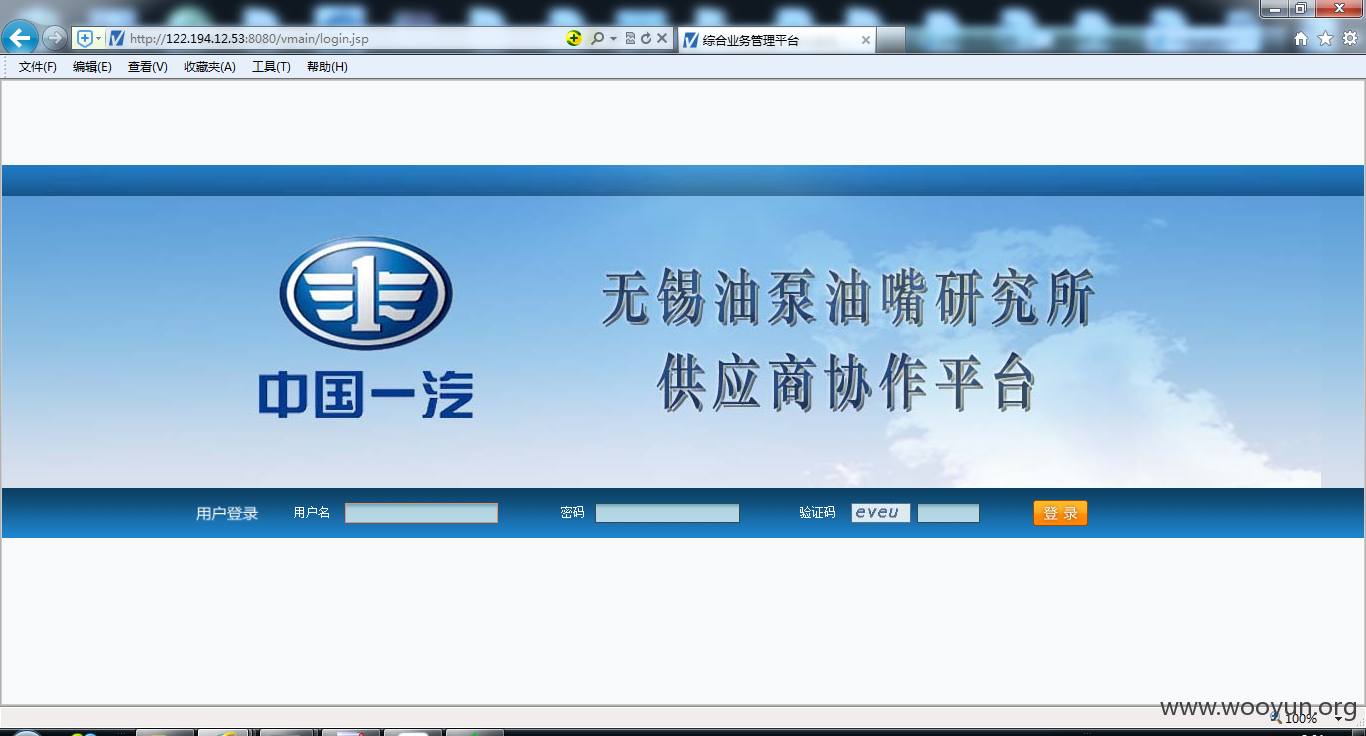Click the site favicon in address bar
The image size is (1366, 736).
tap(117, 38)
